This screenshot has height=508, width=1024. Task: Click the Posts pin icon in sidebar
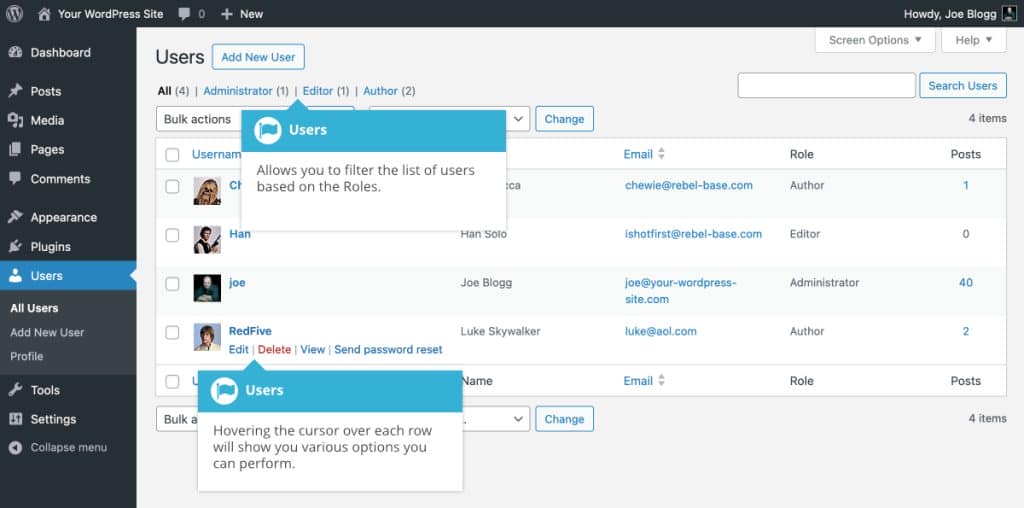[15, 91]
